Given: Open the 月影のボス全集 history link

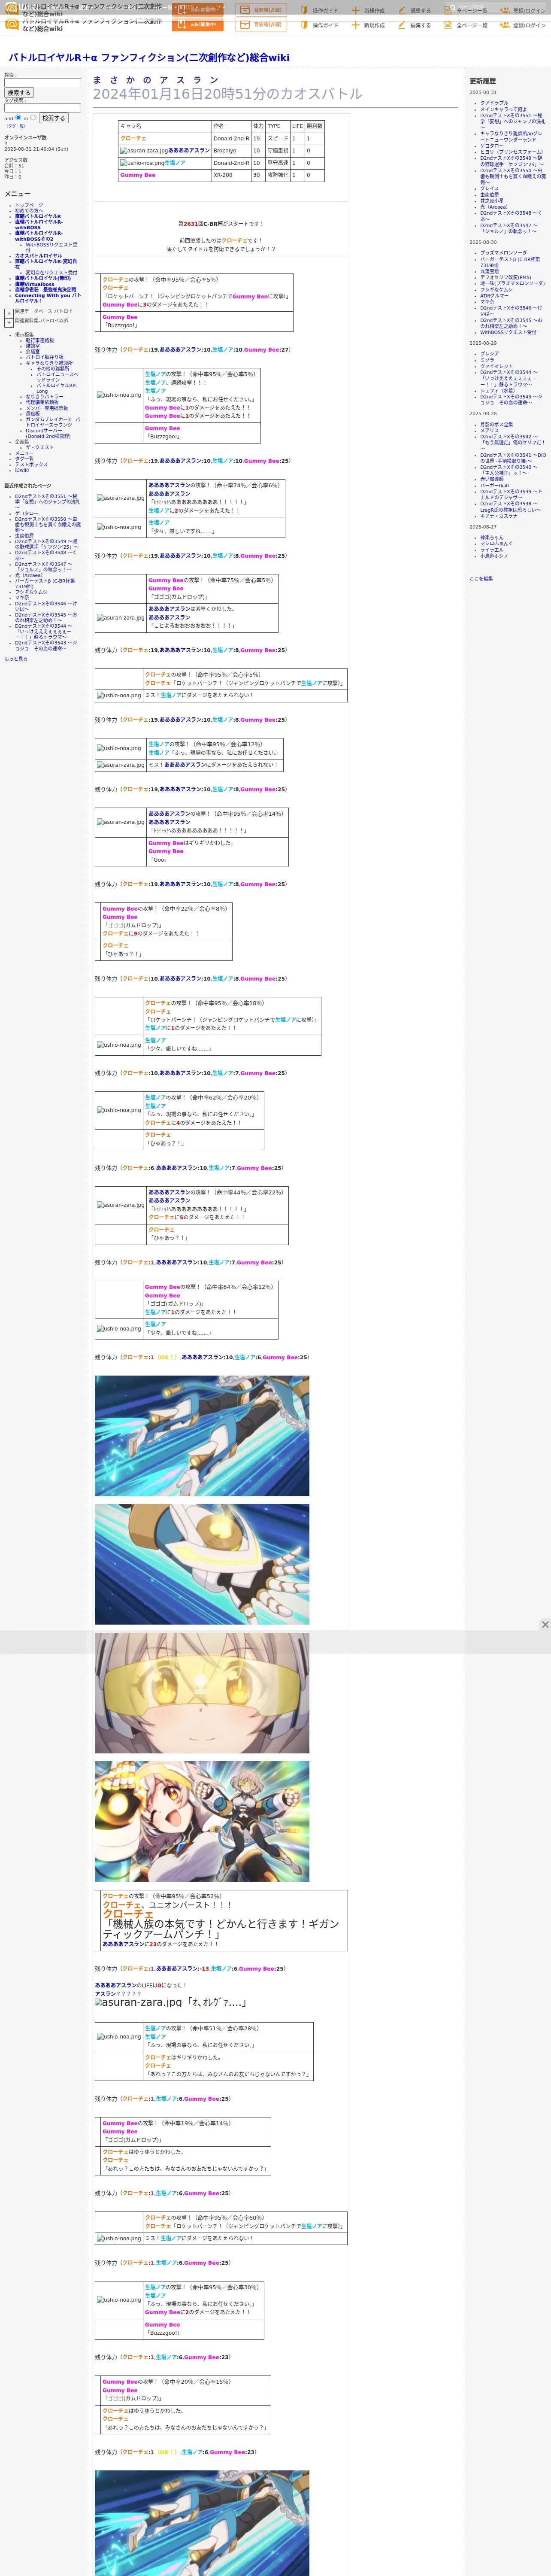Looking at the screenshot, I should [x=496, y=425].
